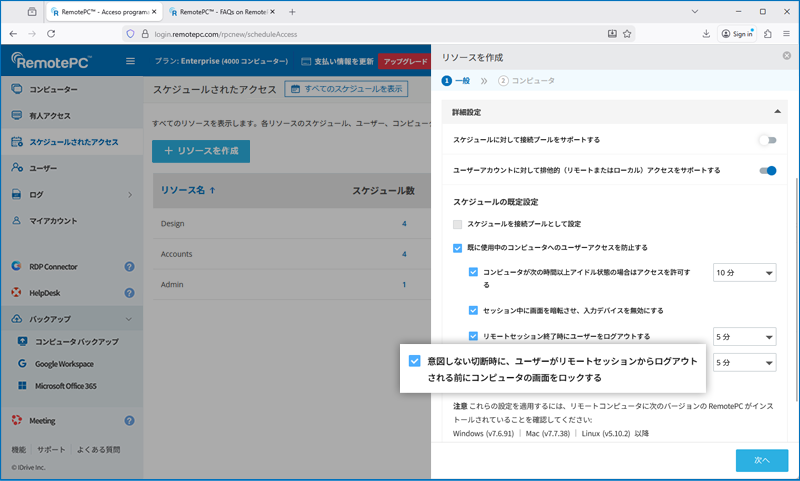
Task: Sort by the リソース名 column header
Action: click(188, 190)
